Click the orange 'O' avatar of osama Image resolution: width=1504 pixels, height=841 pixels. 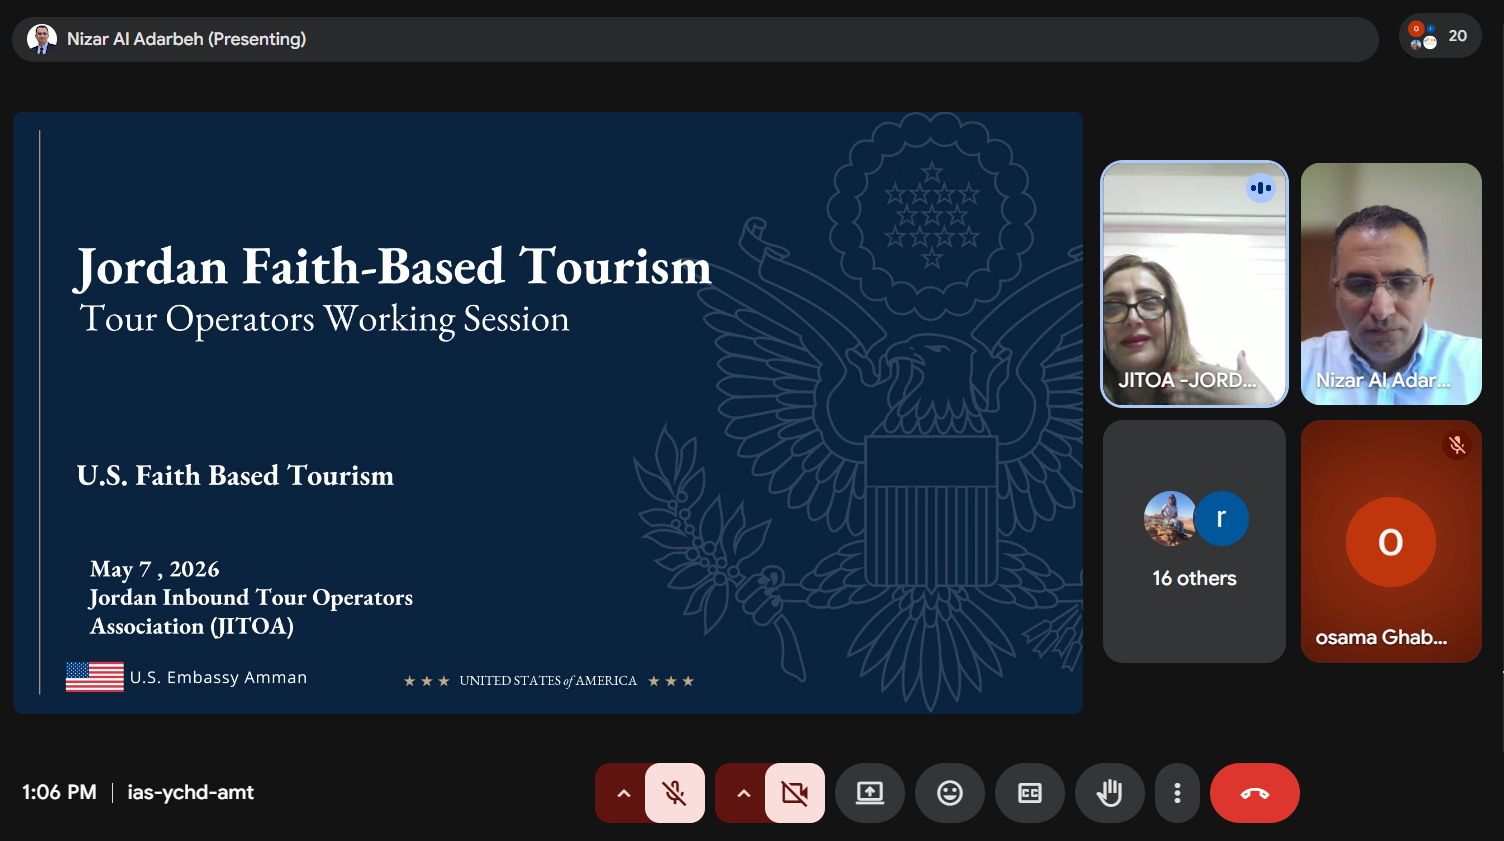[x=1391, y=542]
